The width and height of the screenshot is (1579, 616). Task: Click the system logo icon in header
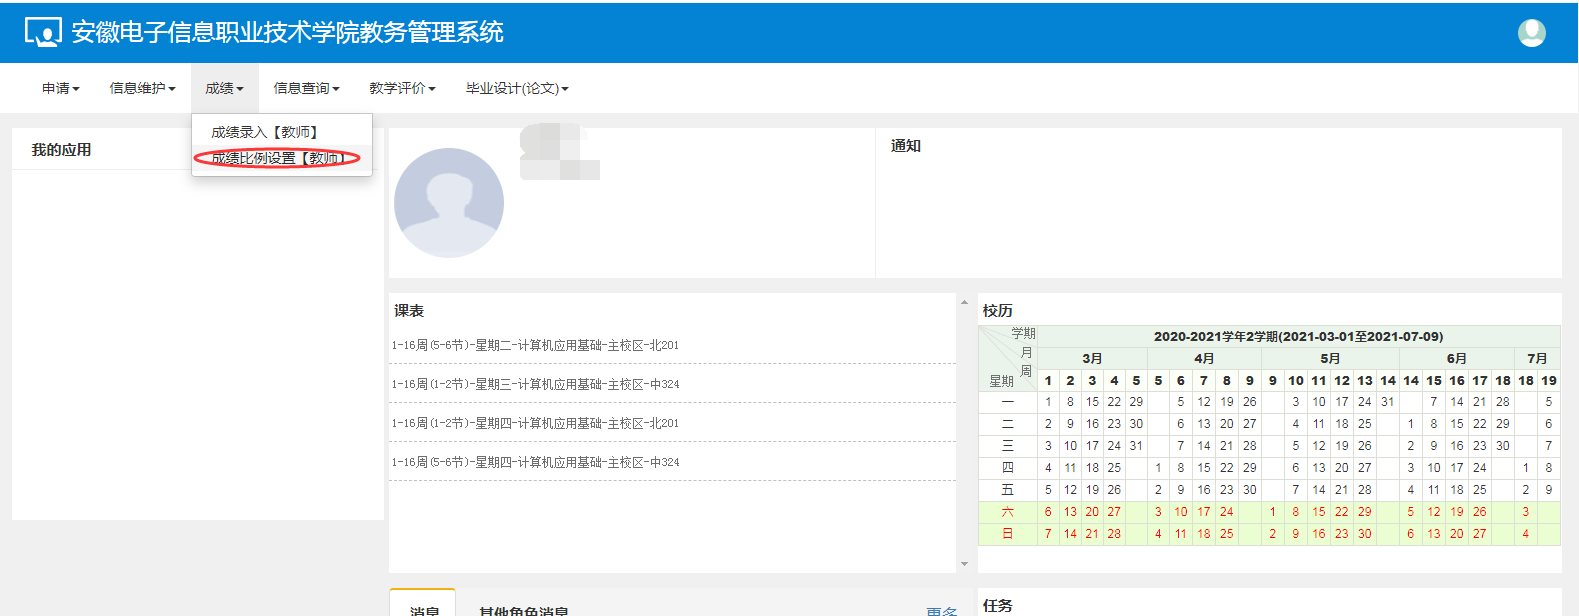click(43, 33)
